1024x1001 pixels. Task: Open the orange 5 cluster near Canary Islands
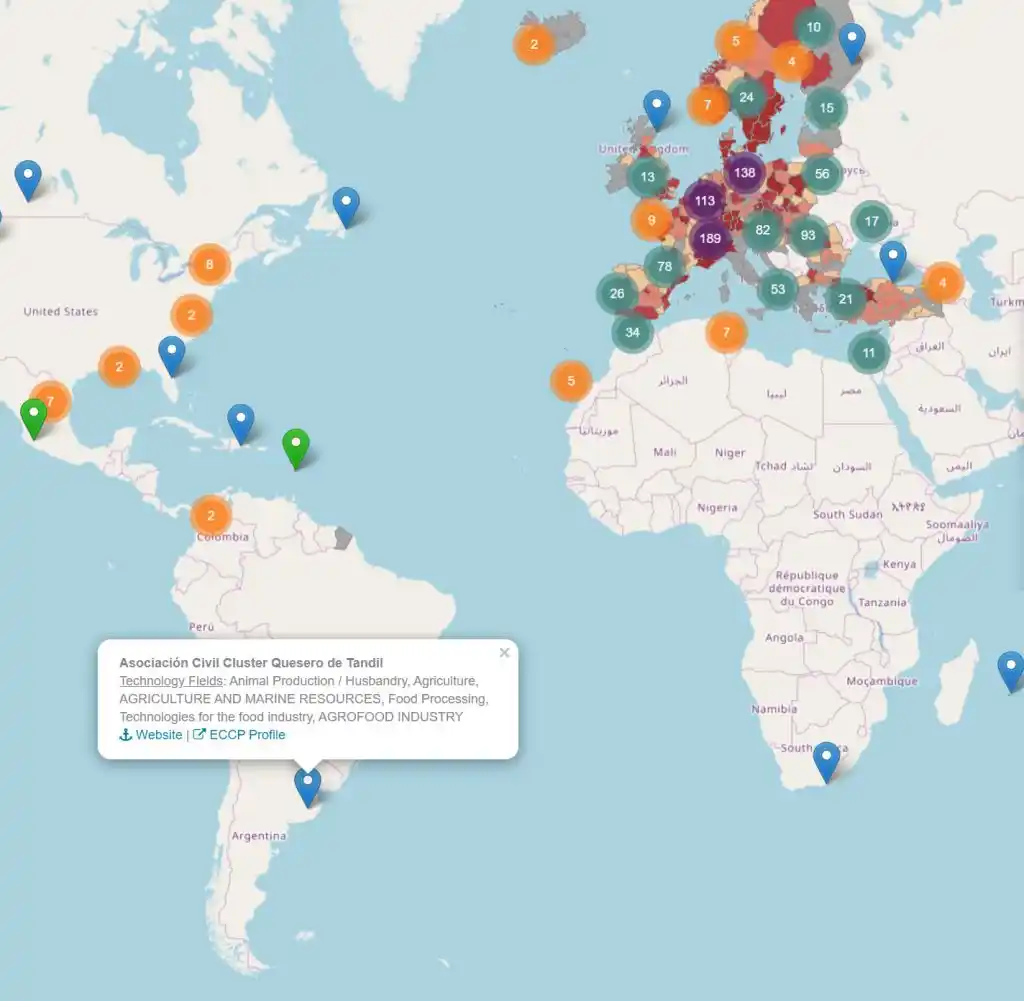571,381
